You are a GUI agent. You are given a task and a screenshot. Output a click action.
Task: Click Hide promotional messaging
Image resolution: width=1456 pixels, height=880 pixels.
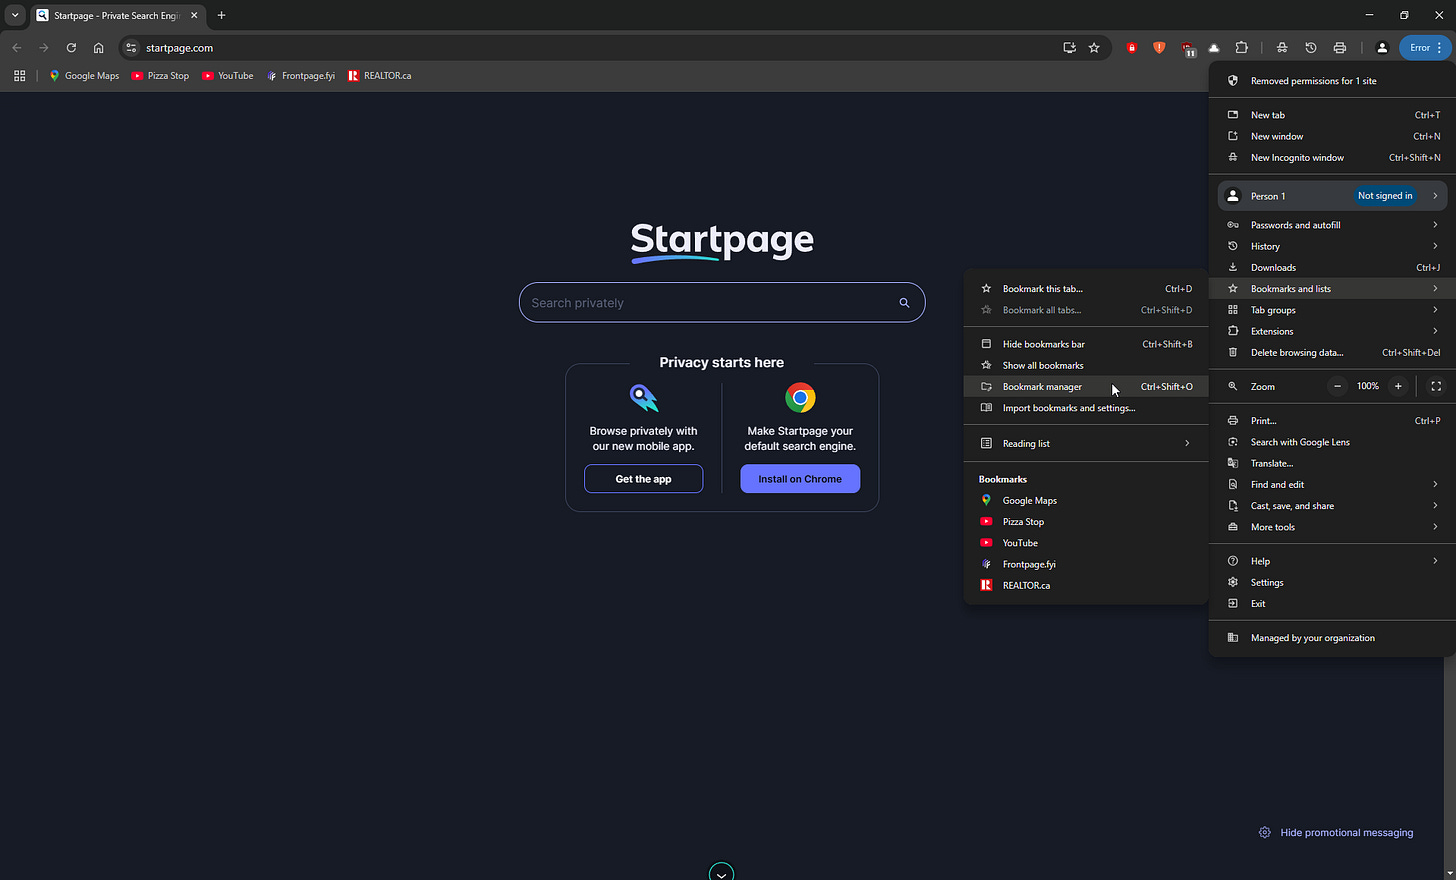click(1336, 832)
